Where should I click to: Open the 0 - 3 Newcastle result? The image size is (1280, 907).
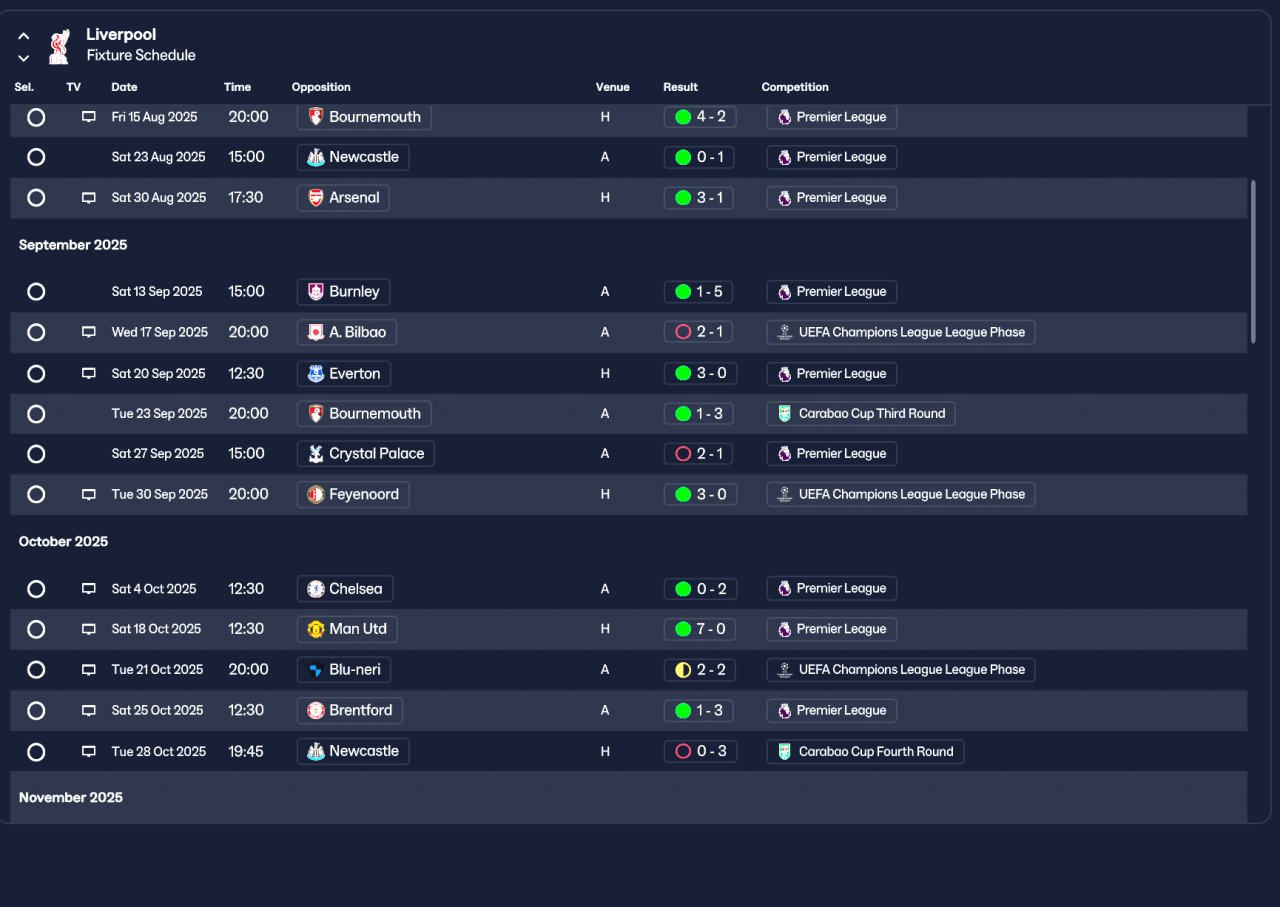(699, 751)
